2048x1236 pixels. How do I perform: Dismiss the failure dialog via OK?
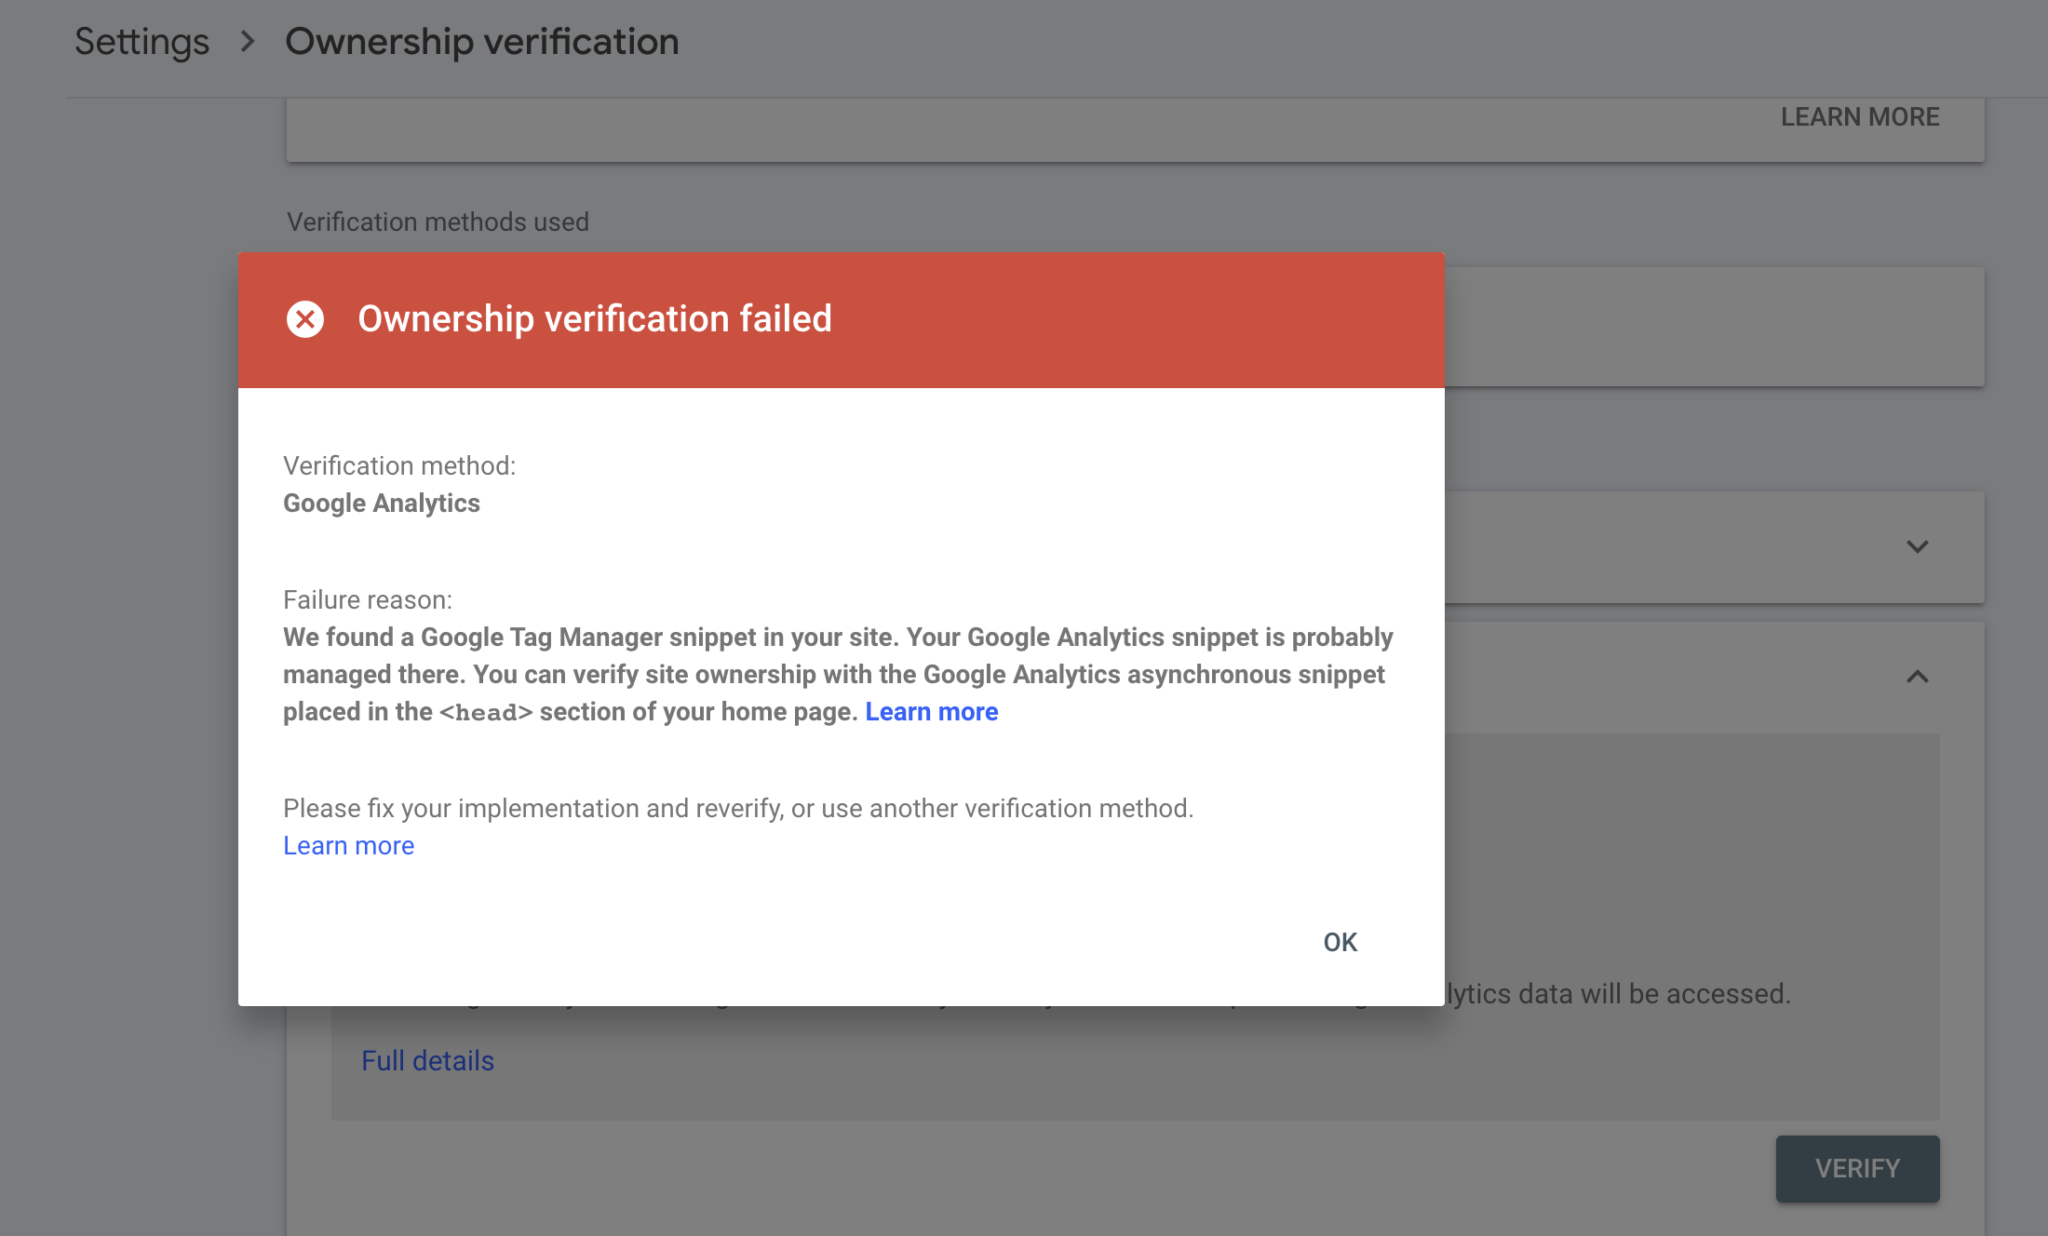point(1339,941)
